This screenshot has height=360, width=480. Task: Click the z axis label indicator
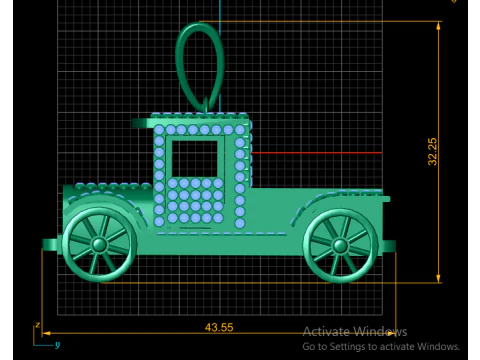(38, 324)
